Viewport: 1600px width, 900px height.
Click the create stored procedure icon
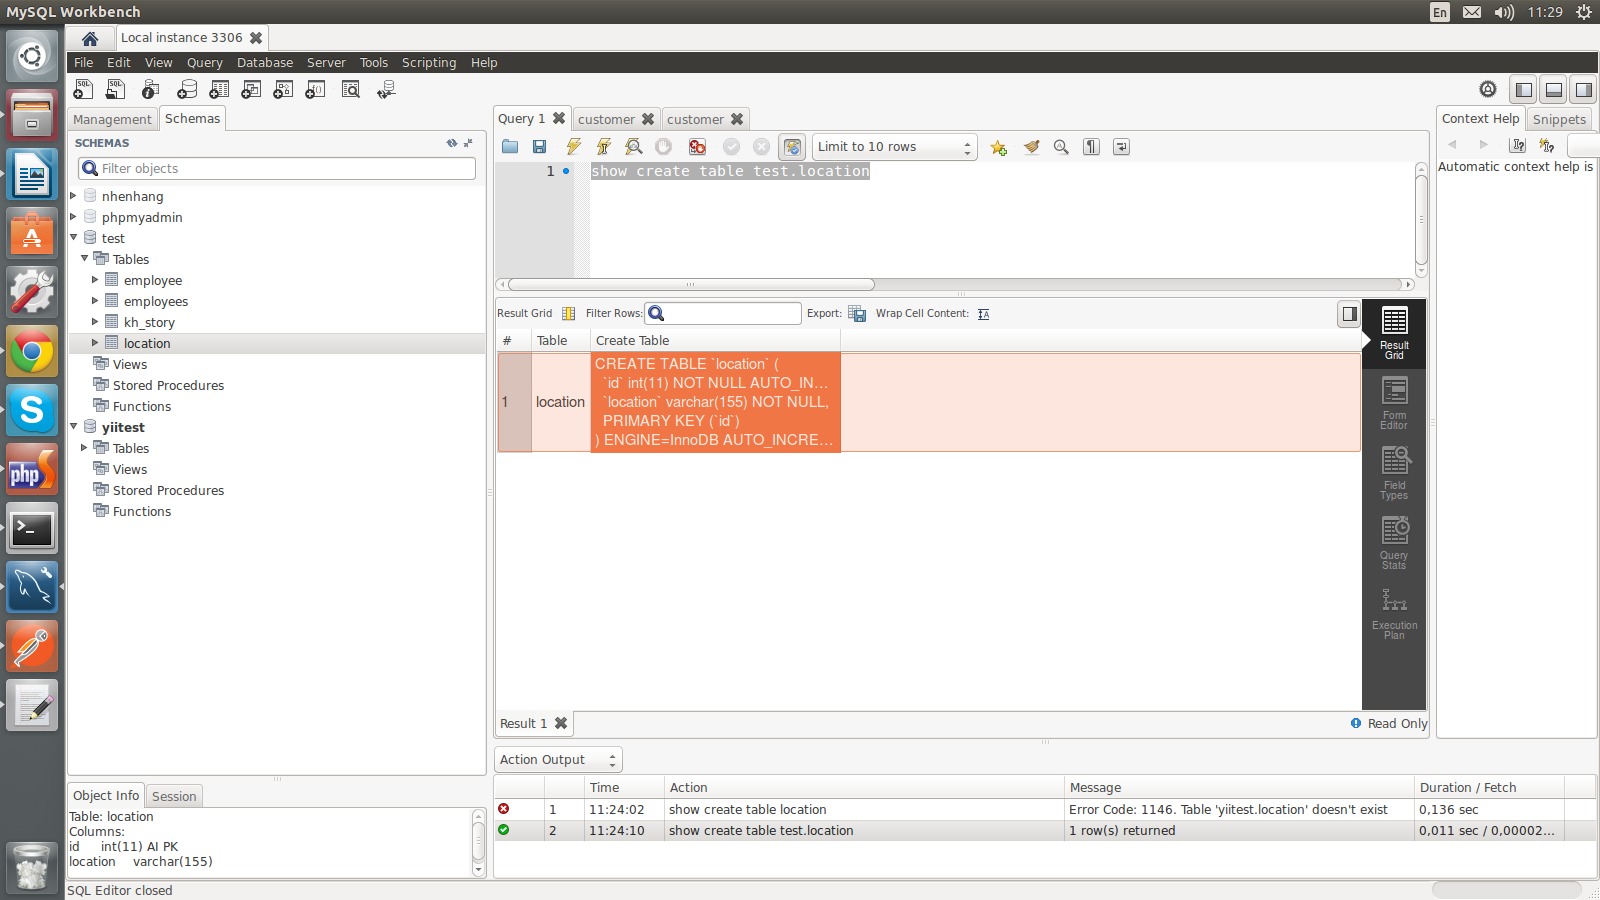pos(284,90)
